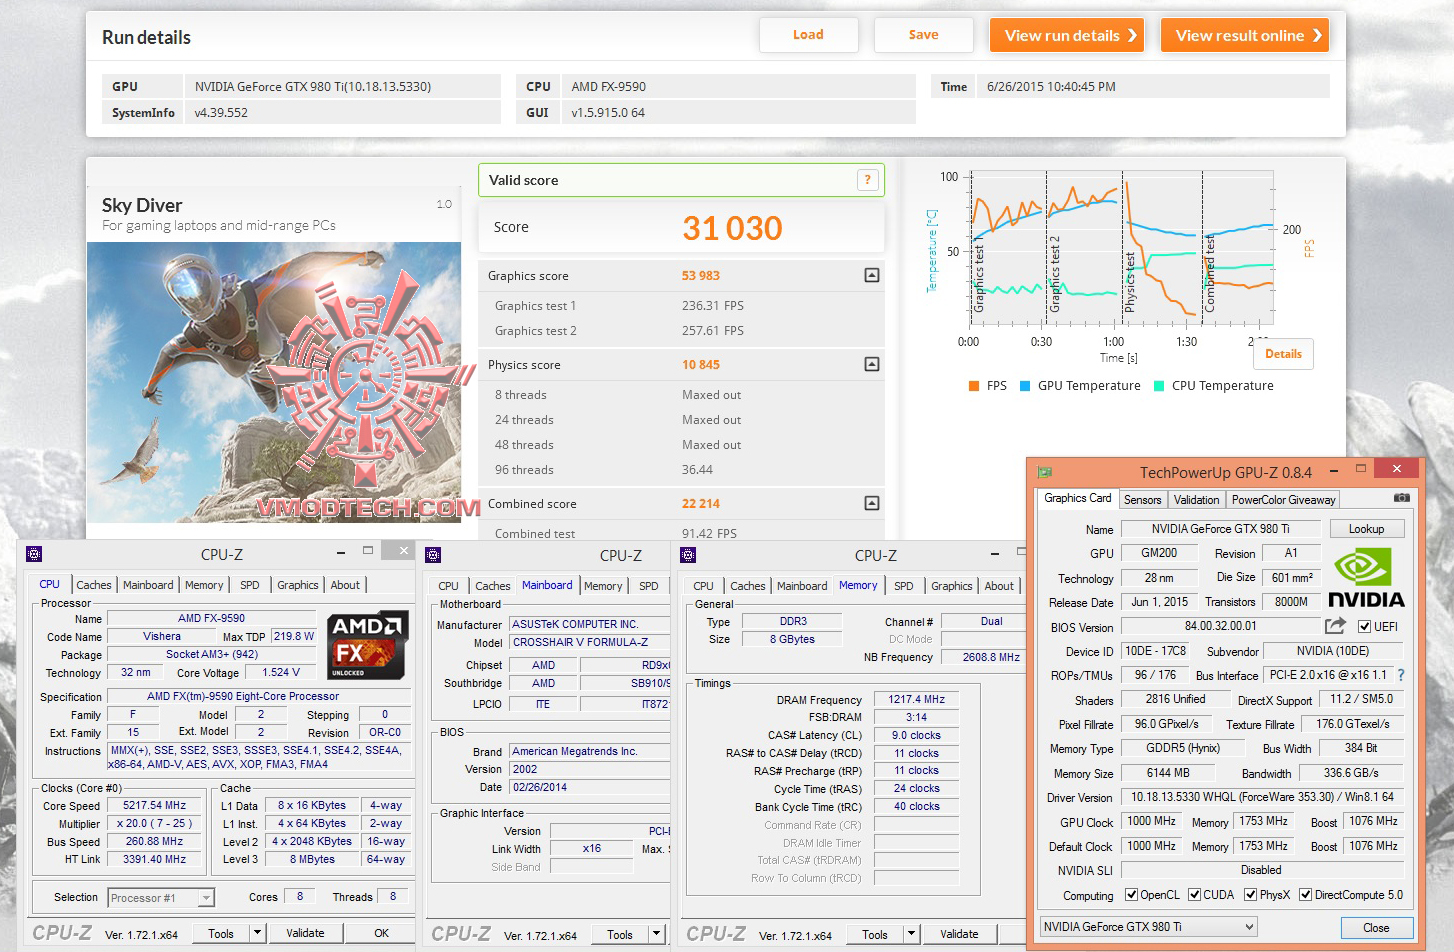Click the Details button under the chart
The image size is (1454, 952).
(x=1283, y=354)
